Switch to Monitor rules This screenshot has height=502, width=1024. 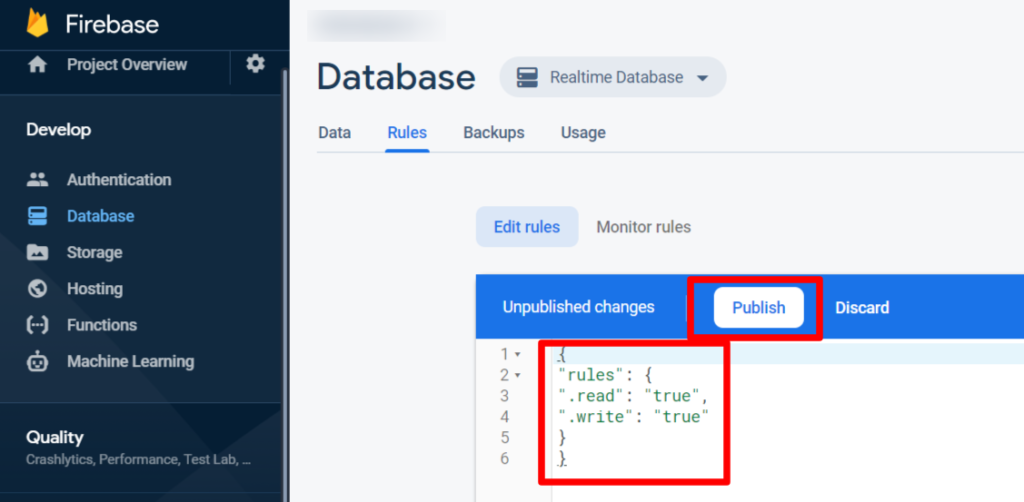click(x=643, y=227)
